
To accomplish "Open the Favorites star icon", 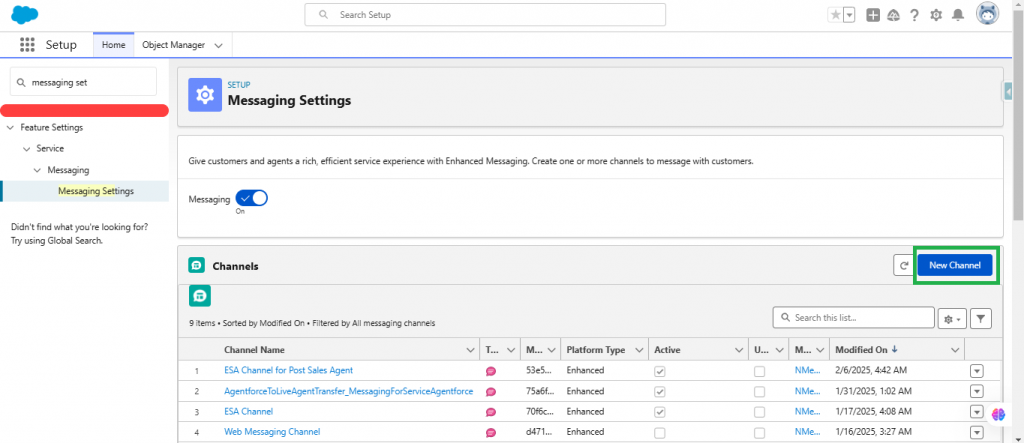I will (x=835, y=15).
